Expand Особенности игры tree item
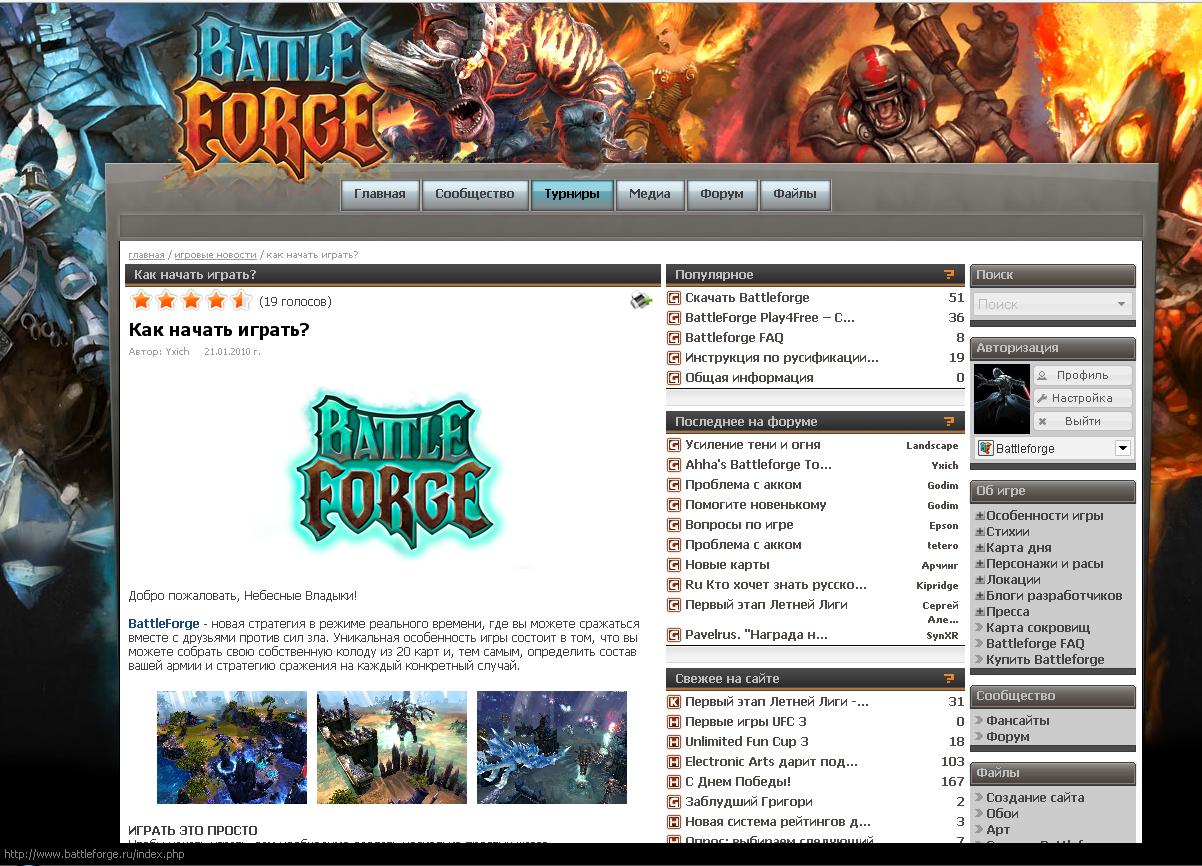This screenshot has width=1202, height=866. pyautogui.click(x=980, y=516)
